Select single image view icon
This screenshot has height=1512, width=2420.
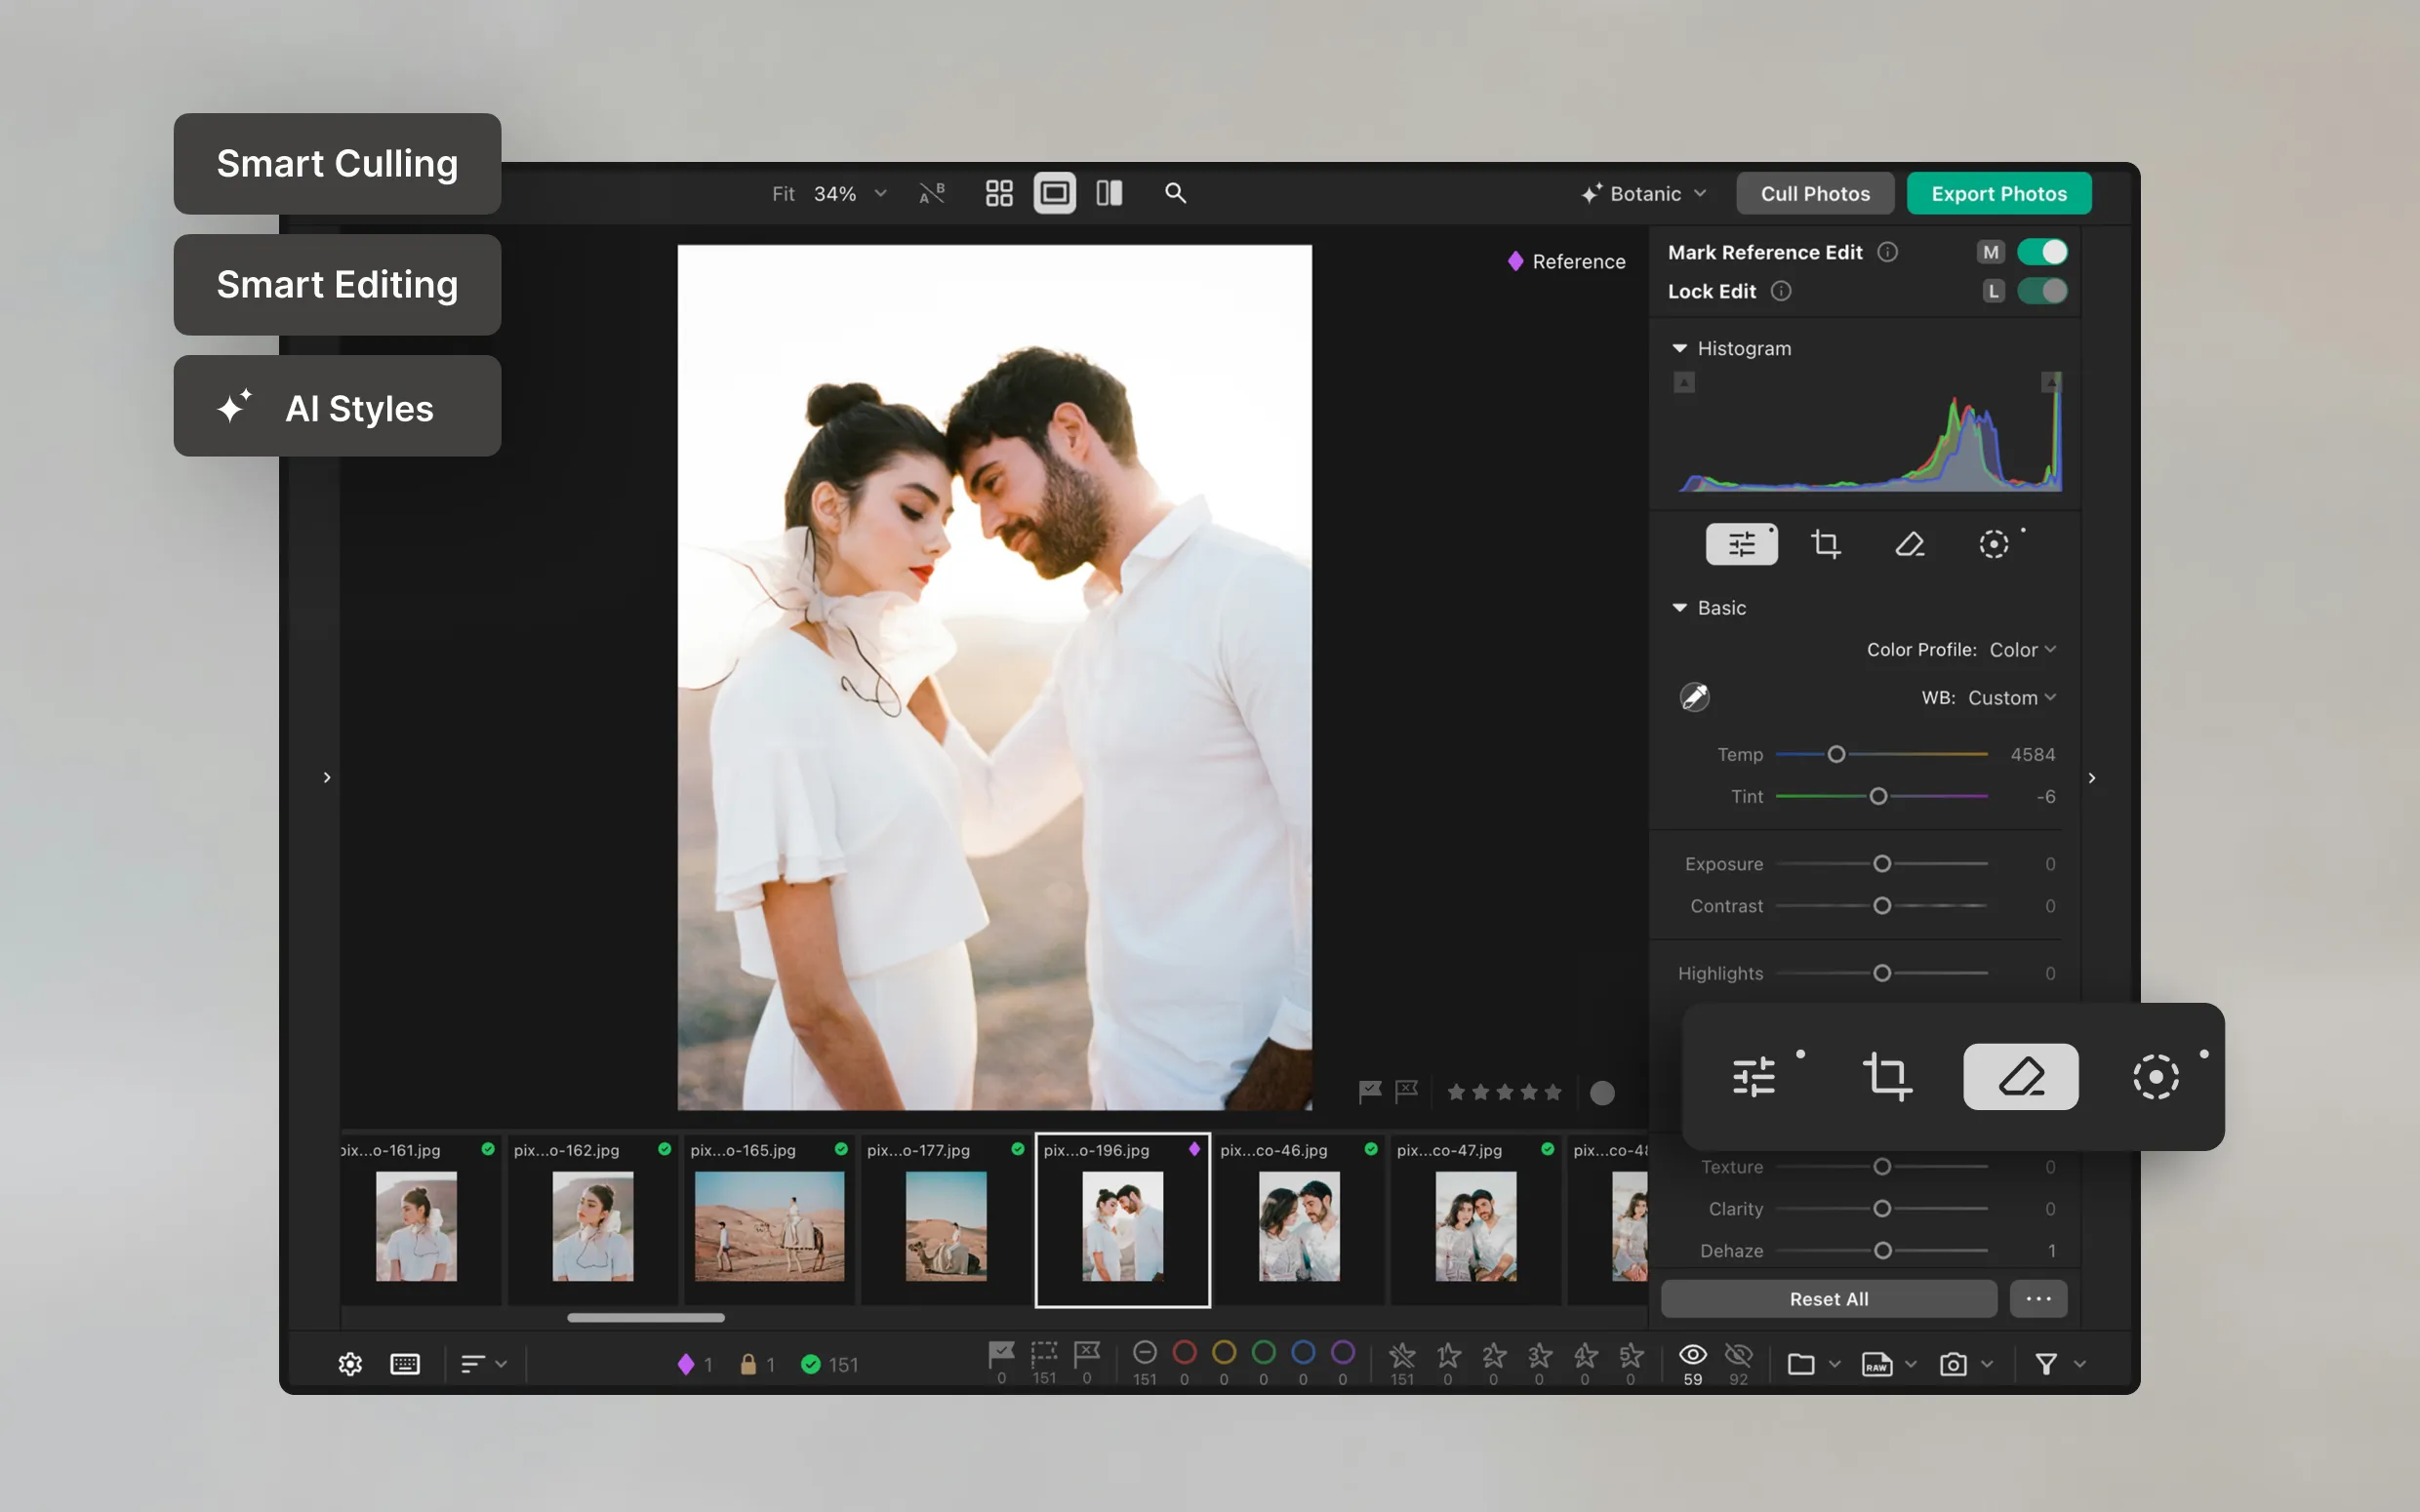pos(1054,193)
